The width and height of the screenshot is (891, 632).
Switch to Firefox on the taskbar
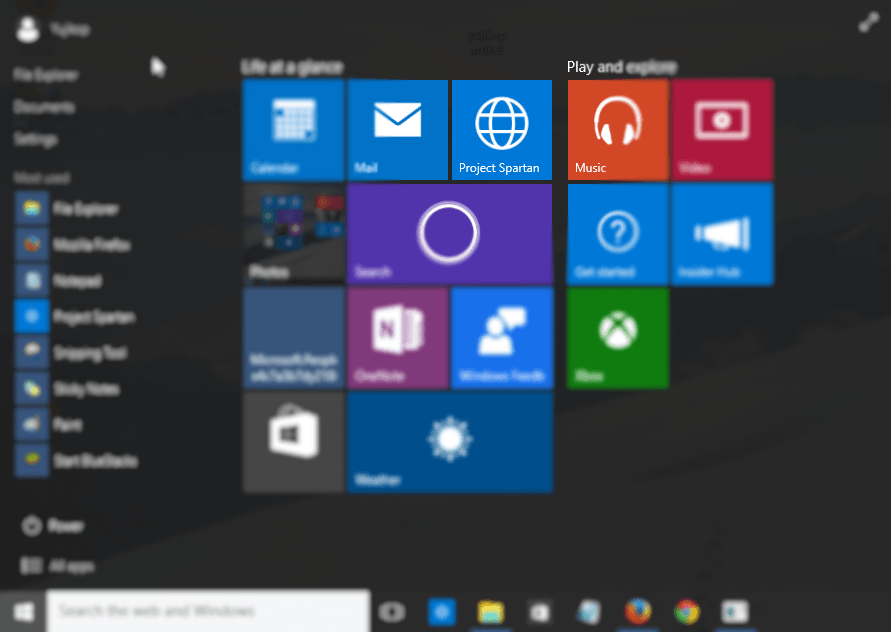[638, 612]
